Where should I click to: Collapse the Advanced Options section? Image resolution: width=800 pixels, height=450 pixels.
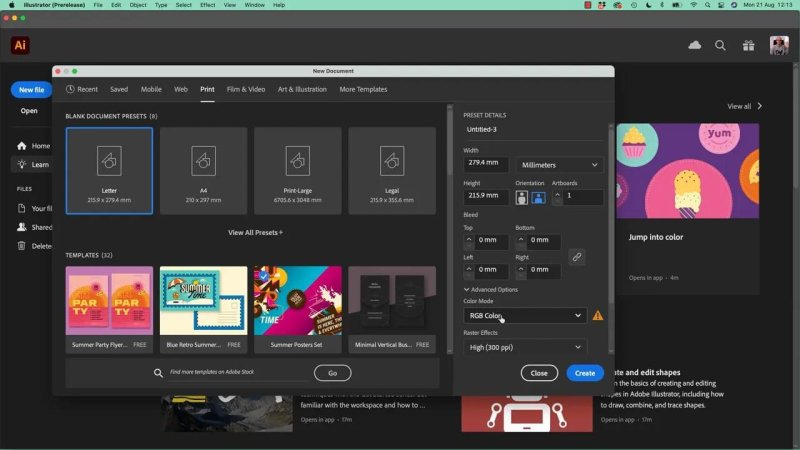(x=491, y=289)
